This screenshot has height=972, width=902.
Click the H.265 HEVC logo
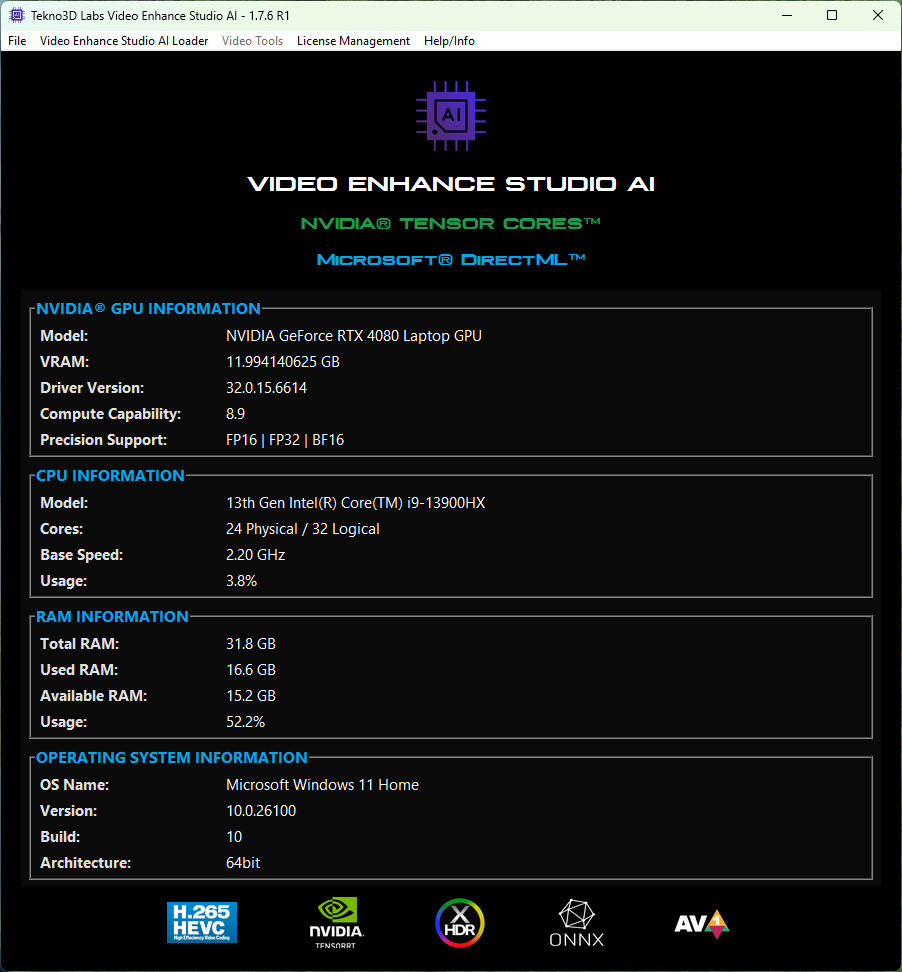coord(202,922)
